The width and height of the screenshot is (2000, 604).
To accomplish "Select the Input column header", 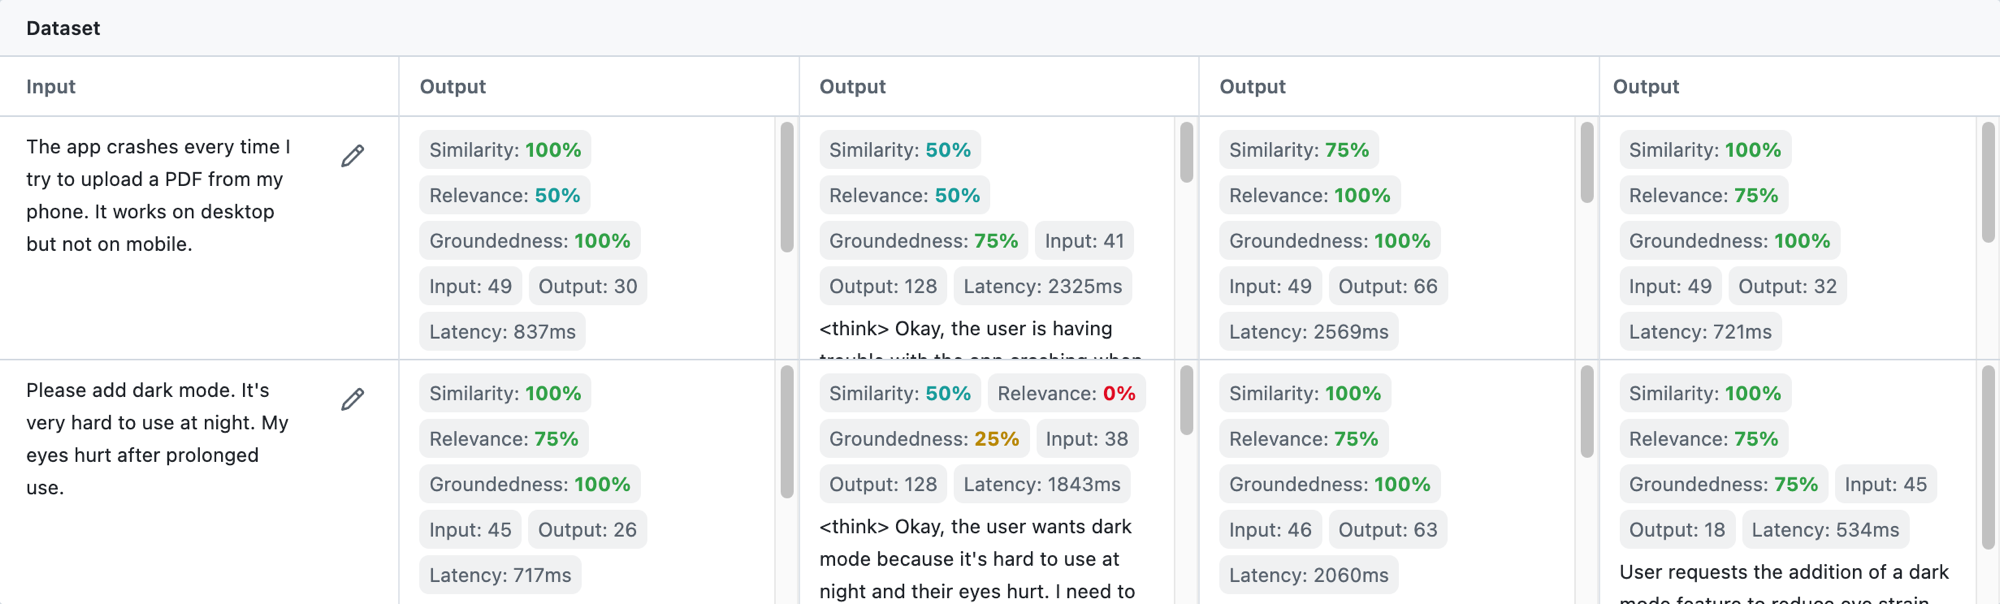I will [50, 86].
